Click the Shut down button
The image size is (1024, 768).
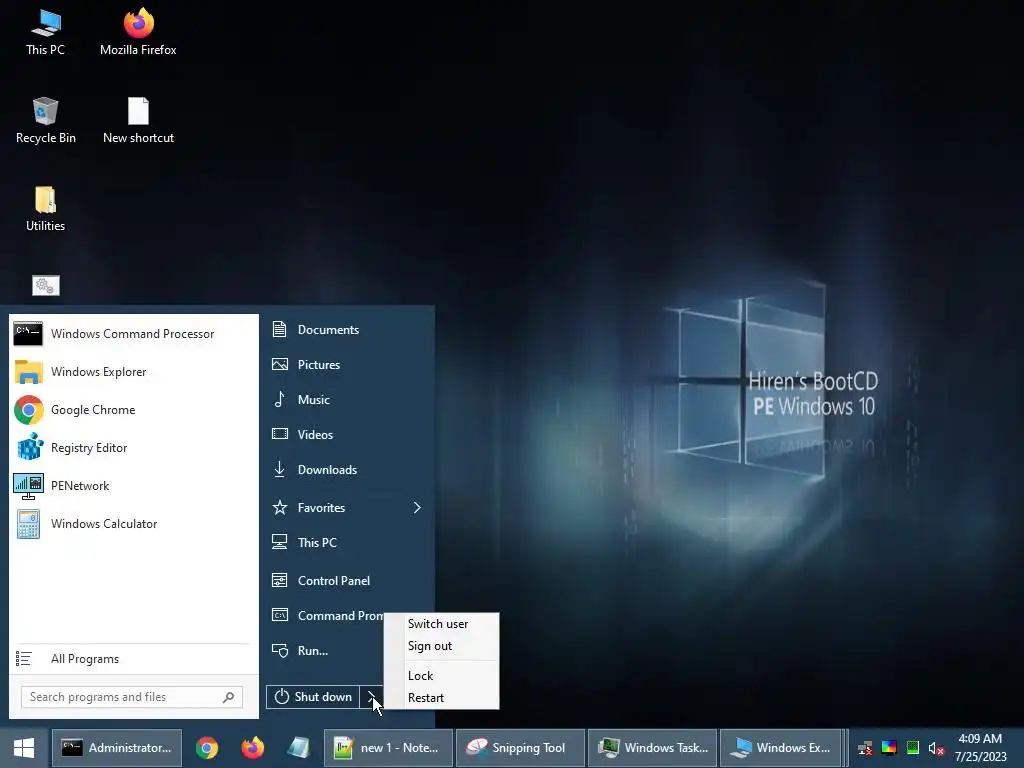(313, 697)
